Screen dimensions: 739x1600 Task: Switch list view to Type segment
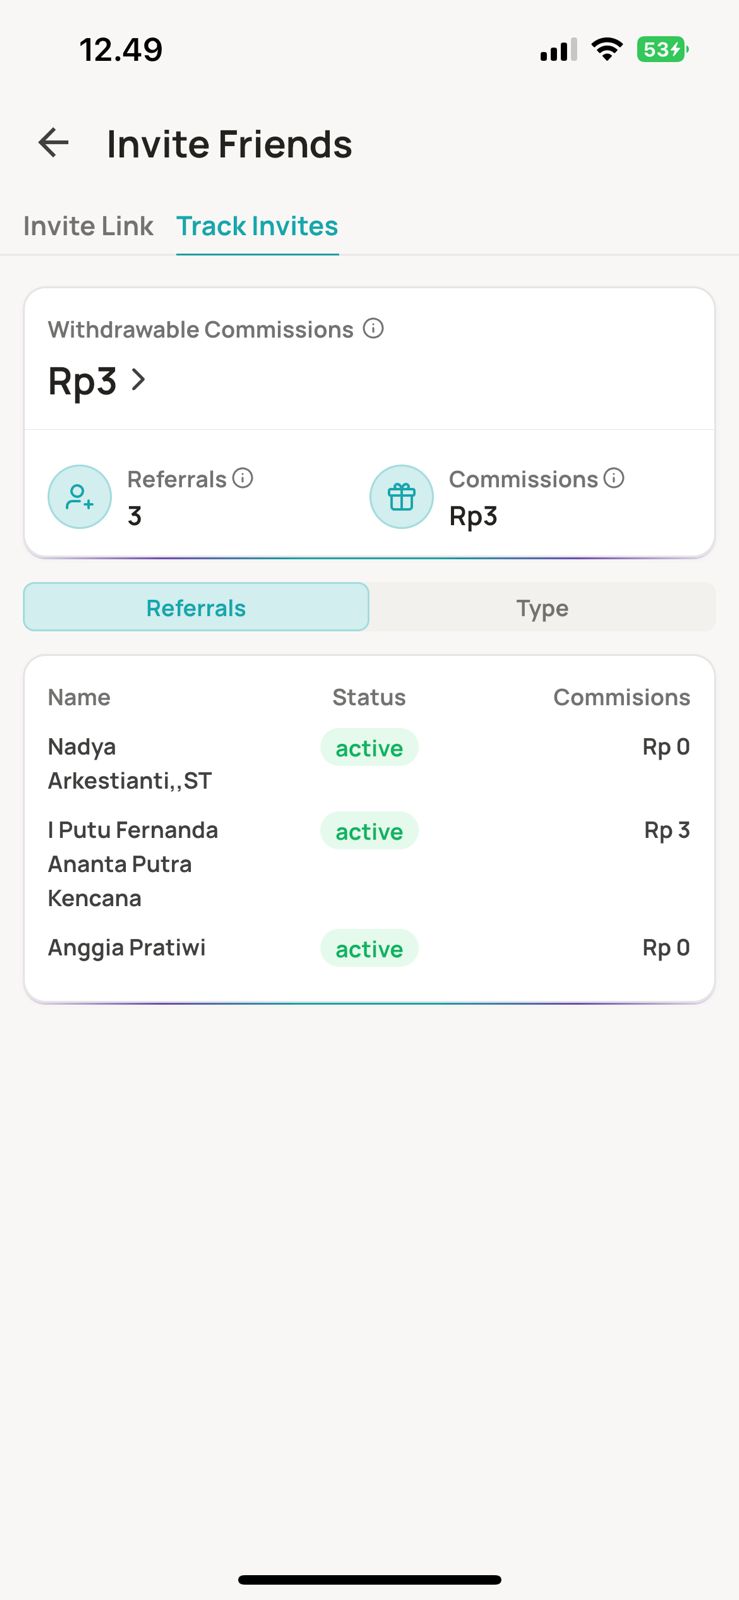coord(542,607)
